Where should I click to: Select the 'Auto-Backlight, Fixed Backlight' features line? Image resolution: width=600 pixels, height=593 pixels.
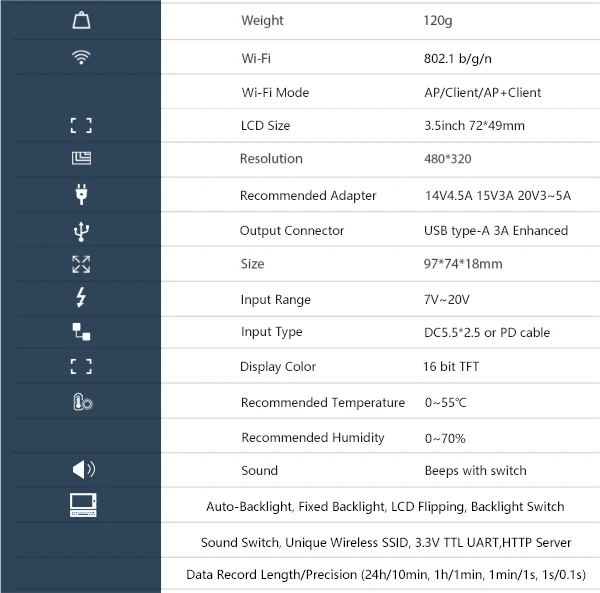[385, 507]
